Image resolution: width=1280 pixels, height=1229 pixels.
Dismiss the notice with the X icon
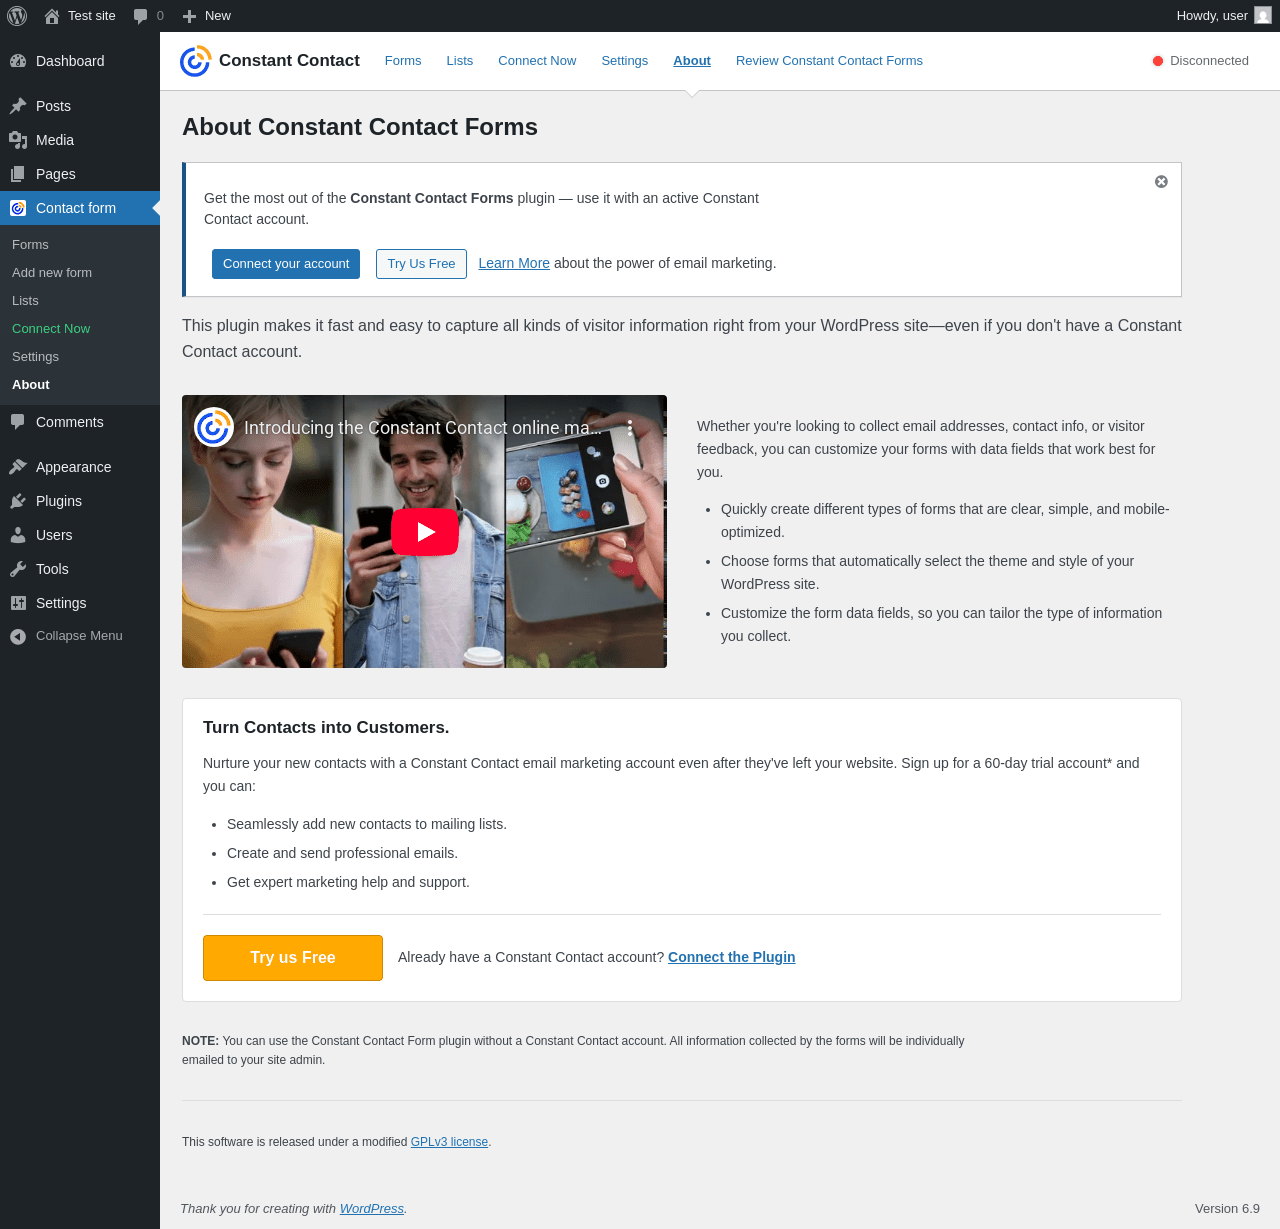tap(1161, 182)
